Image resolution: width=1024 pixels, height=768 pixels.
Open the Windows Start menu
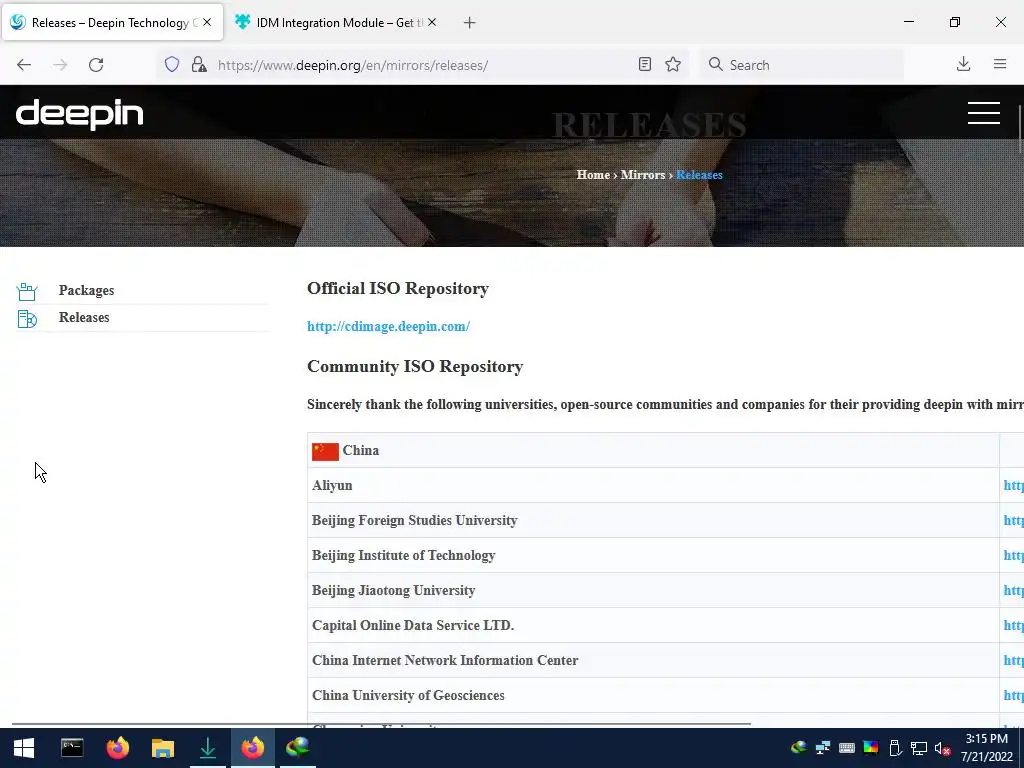pos(24,748)
